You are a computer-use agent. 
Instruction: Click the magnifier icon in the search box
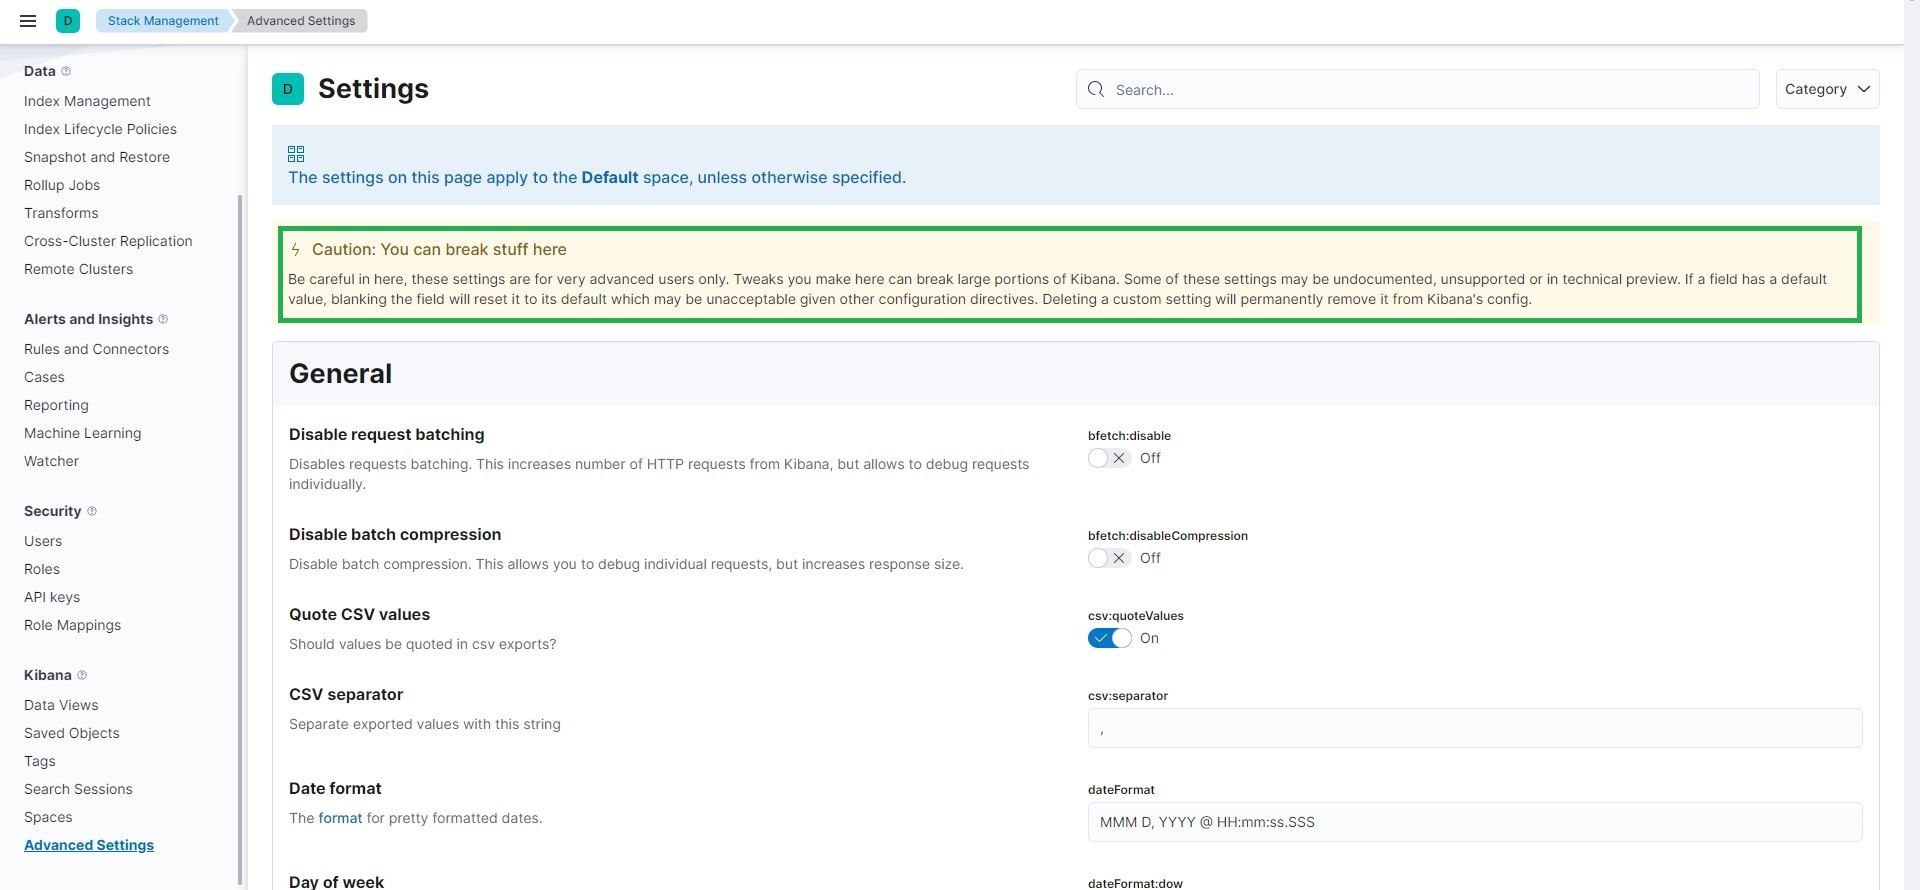point(1096,89)
